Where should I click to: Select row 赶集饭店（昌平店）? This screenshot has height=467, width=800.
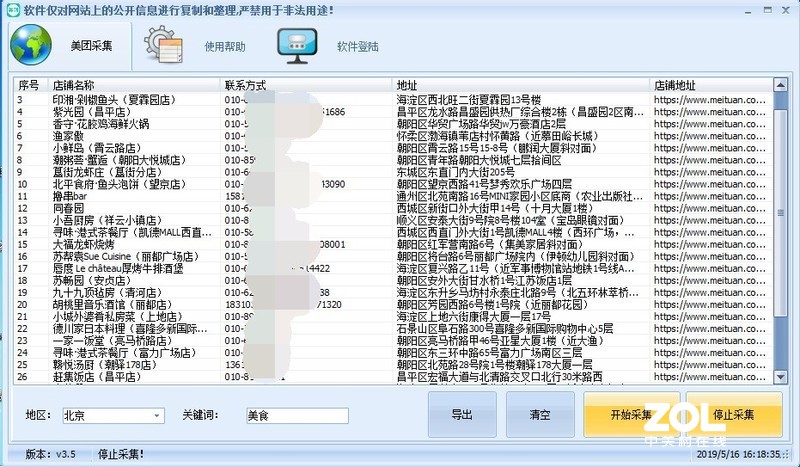[x=393, y=377]
